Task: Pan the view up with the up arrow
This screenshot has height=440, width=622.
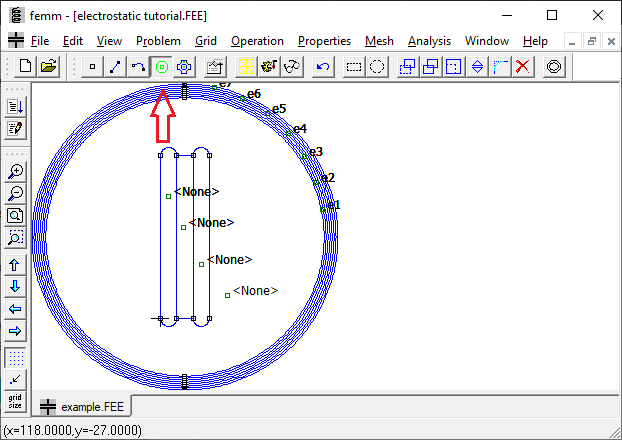Action: (15, 265)
